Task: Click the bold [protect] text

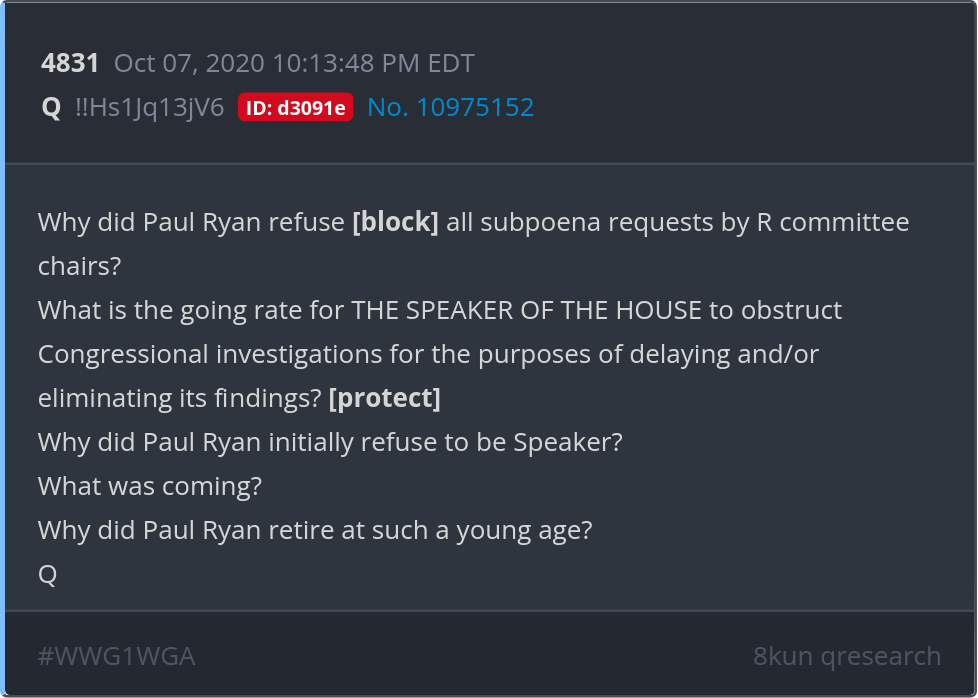Action: (384, 398)
